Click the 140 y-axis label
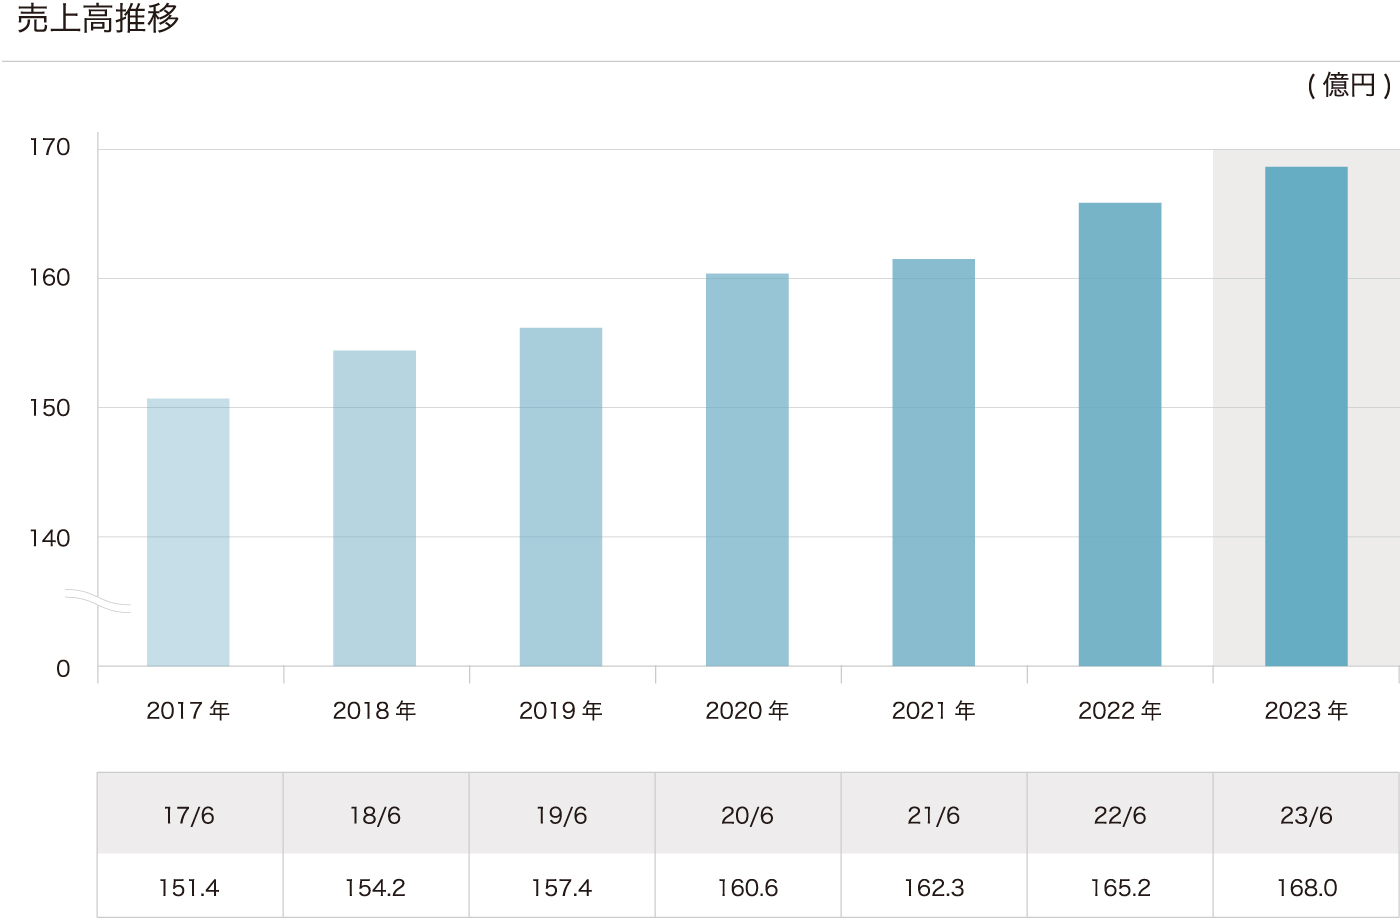 [50, 538]
